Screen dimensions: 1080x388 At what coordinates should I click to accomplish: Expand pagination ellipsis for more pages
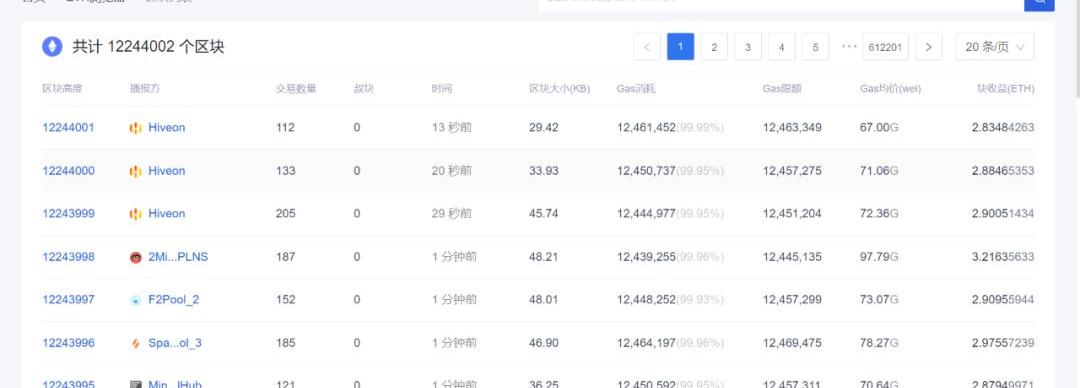[x=849, y=46]
